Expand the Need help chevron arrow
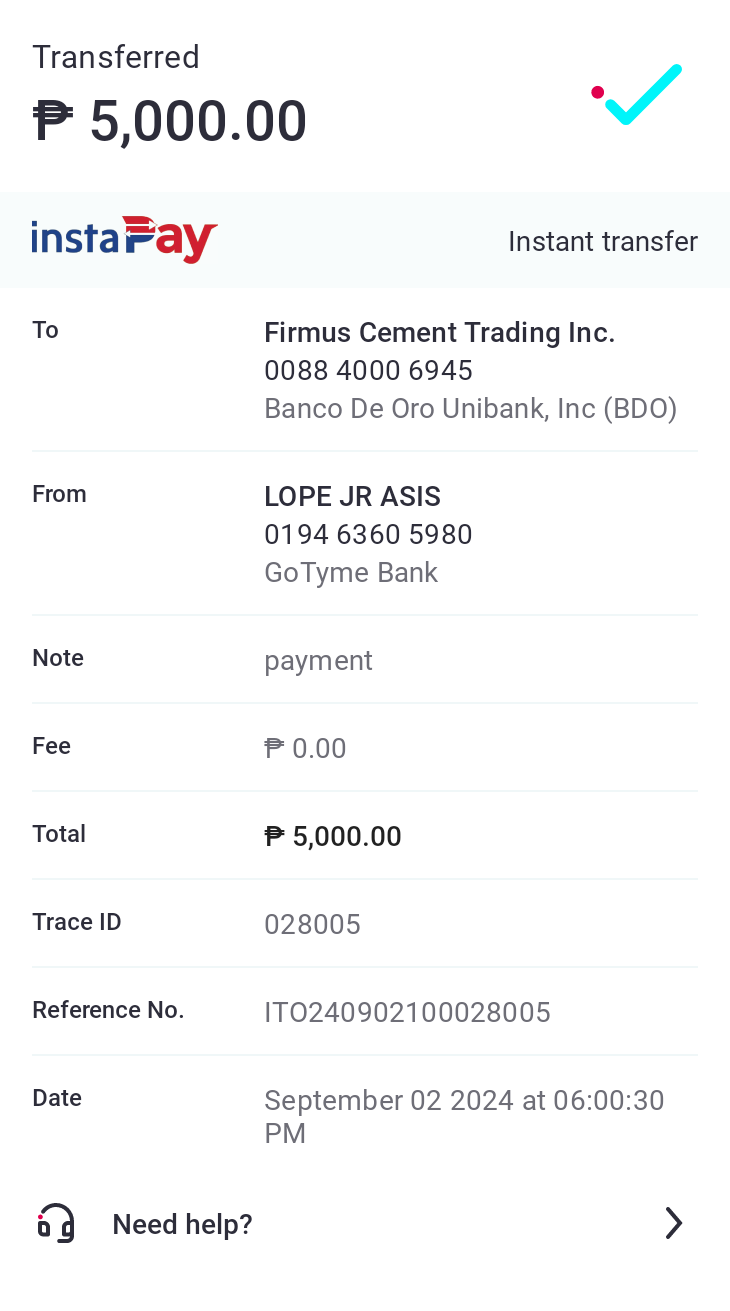The height and width of the screenshot is (1311, 730). click(674, 1223)
